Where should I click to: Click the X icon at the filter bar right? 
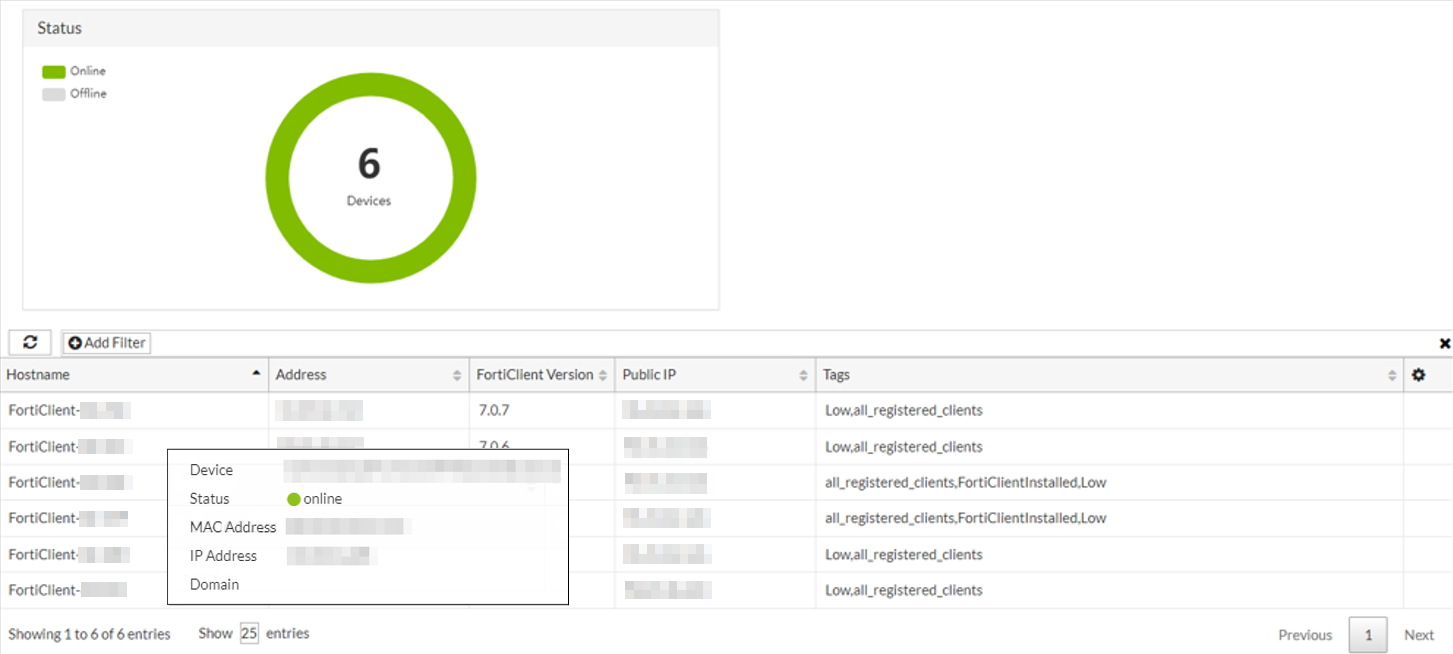point(1445,342)
